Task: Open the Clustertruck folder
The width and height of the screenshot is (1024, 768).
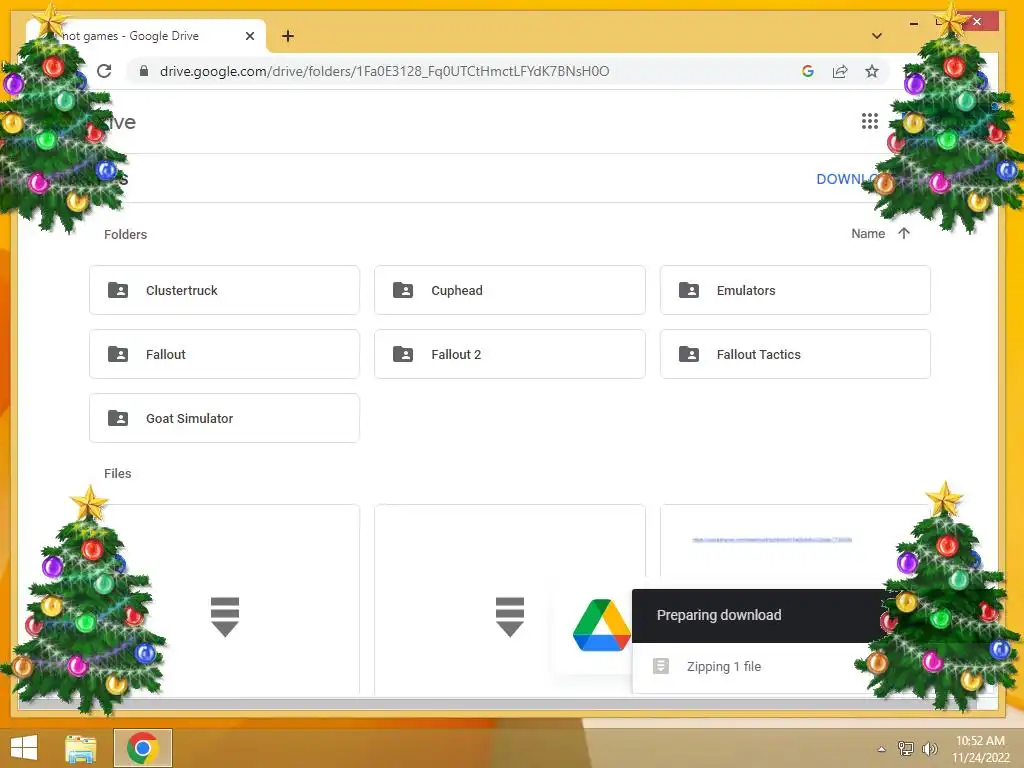Action: [224, 290]
